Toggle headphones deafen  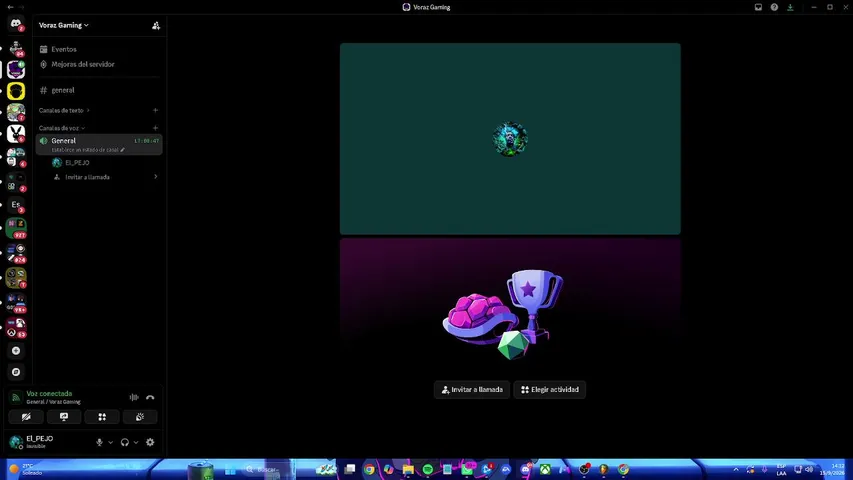point(125,442)
